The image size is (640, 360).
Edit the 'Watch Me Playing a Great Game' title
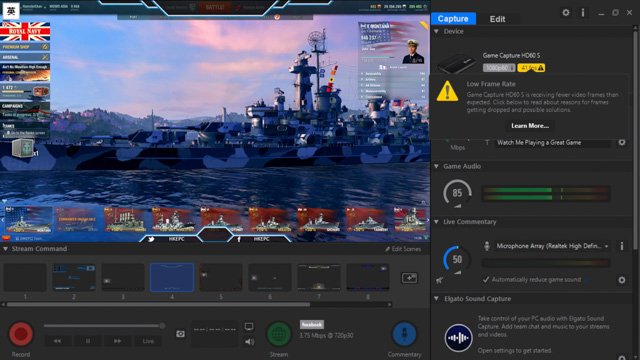[553, 142]
